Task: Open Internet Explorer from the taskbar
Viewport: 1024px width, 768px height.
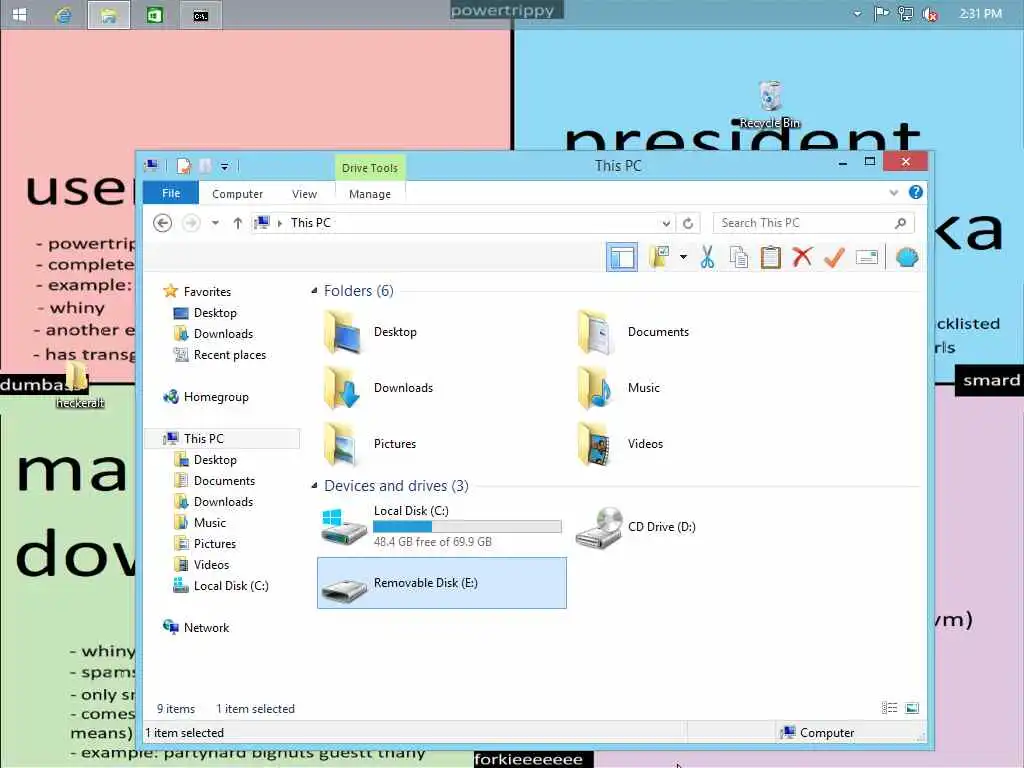Action: coord(63,15)
